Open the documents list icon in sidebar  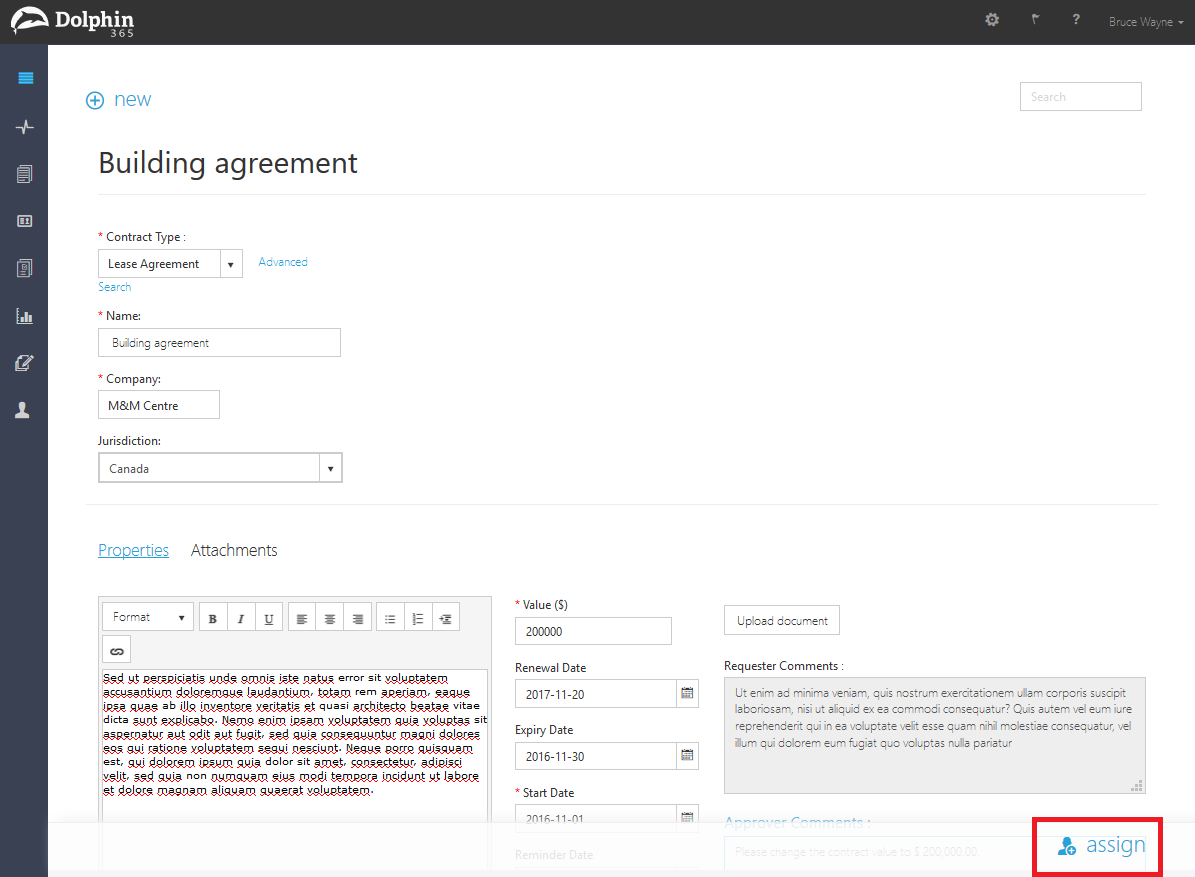click(x=24, y=174)
